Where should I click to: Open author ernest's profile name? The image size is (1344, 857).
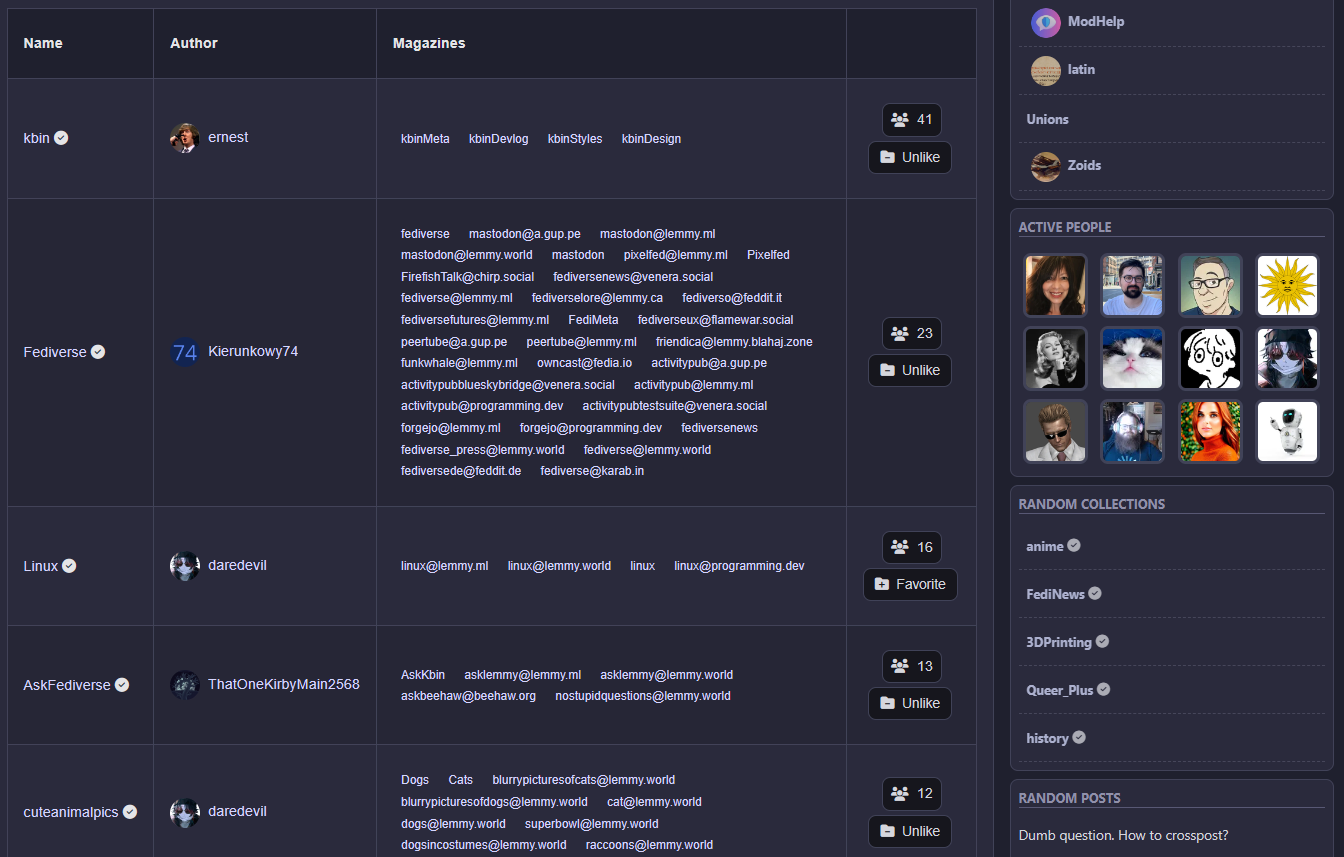pos(228,138)
